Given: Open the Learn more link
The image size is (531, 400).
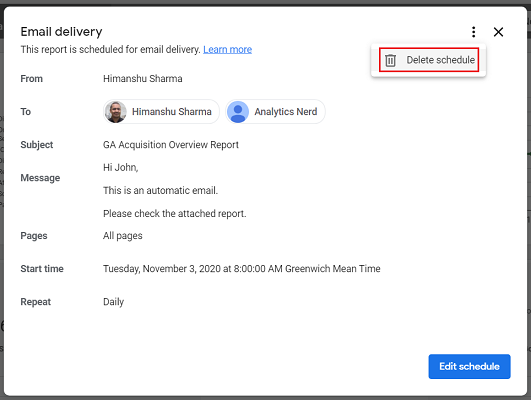Looking at the screenshot, I should coord(227,49).
